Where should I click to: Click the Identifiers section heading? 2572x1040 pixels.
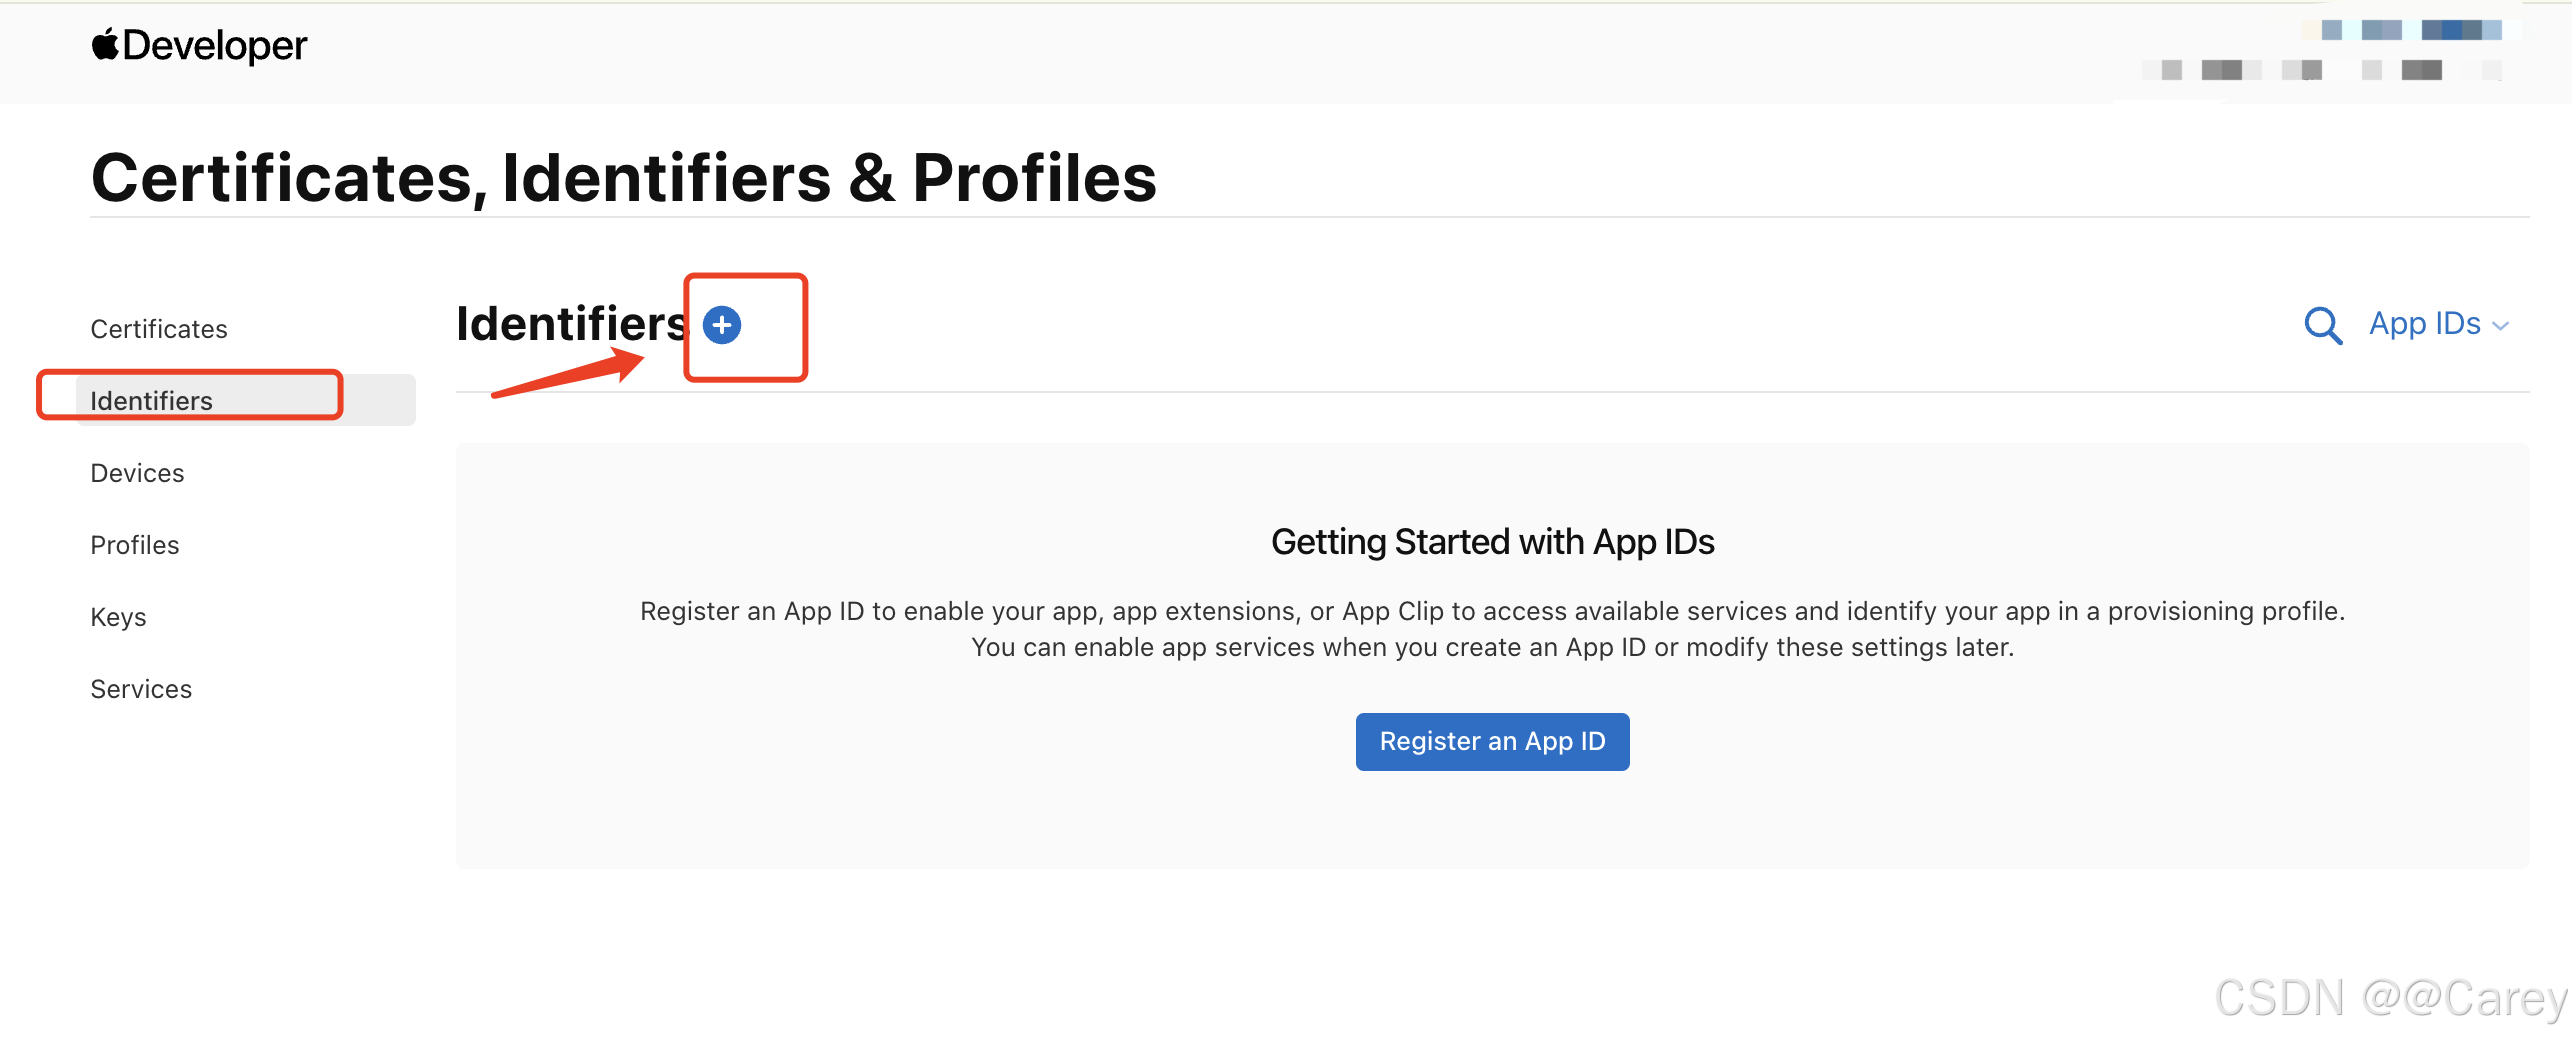572,324
